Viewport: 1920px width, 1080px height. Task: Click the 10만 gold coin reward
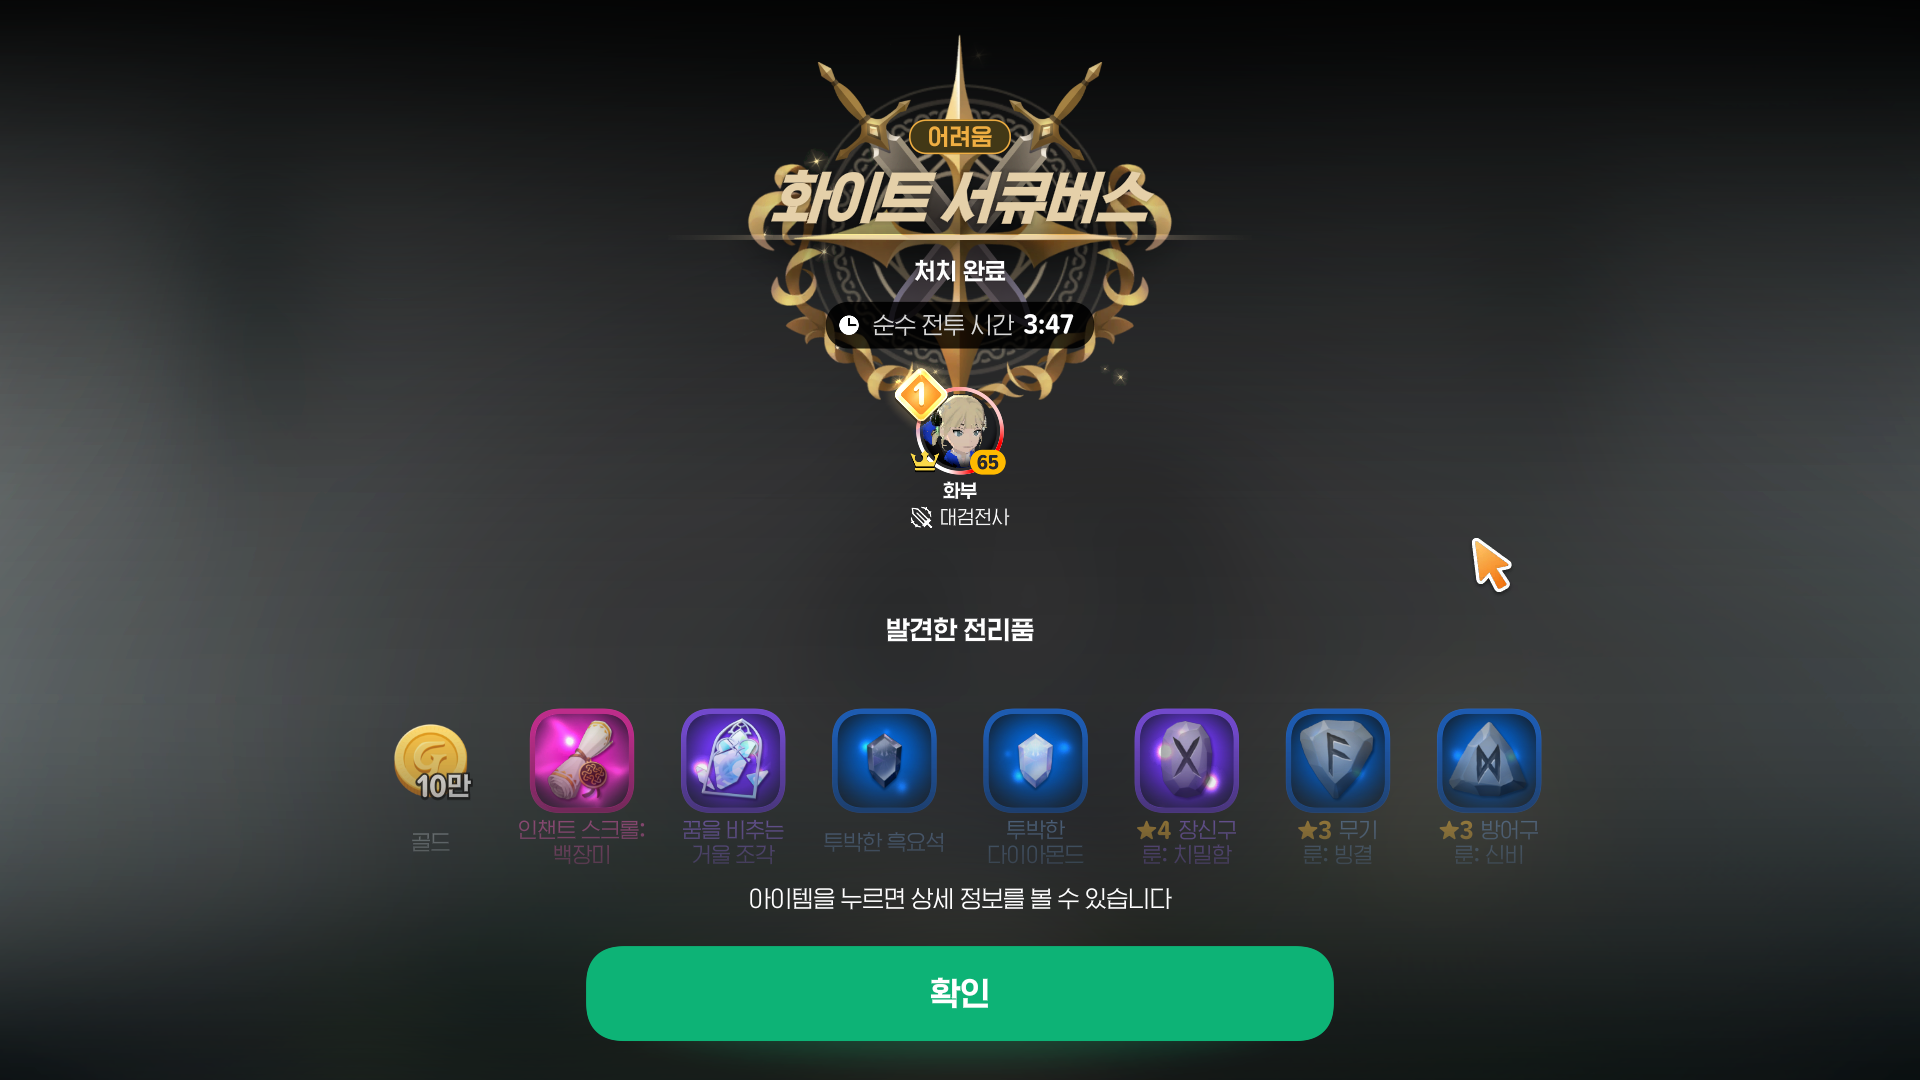tap(431, 762)
